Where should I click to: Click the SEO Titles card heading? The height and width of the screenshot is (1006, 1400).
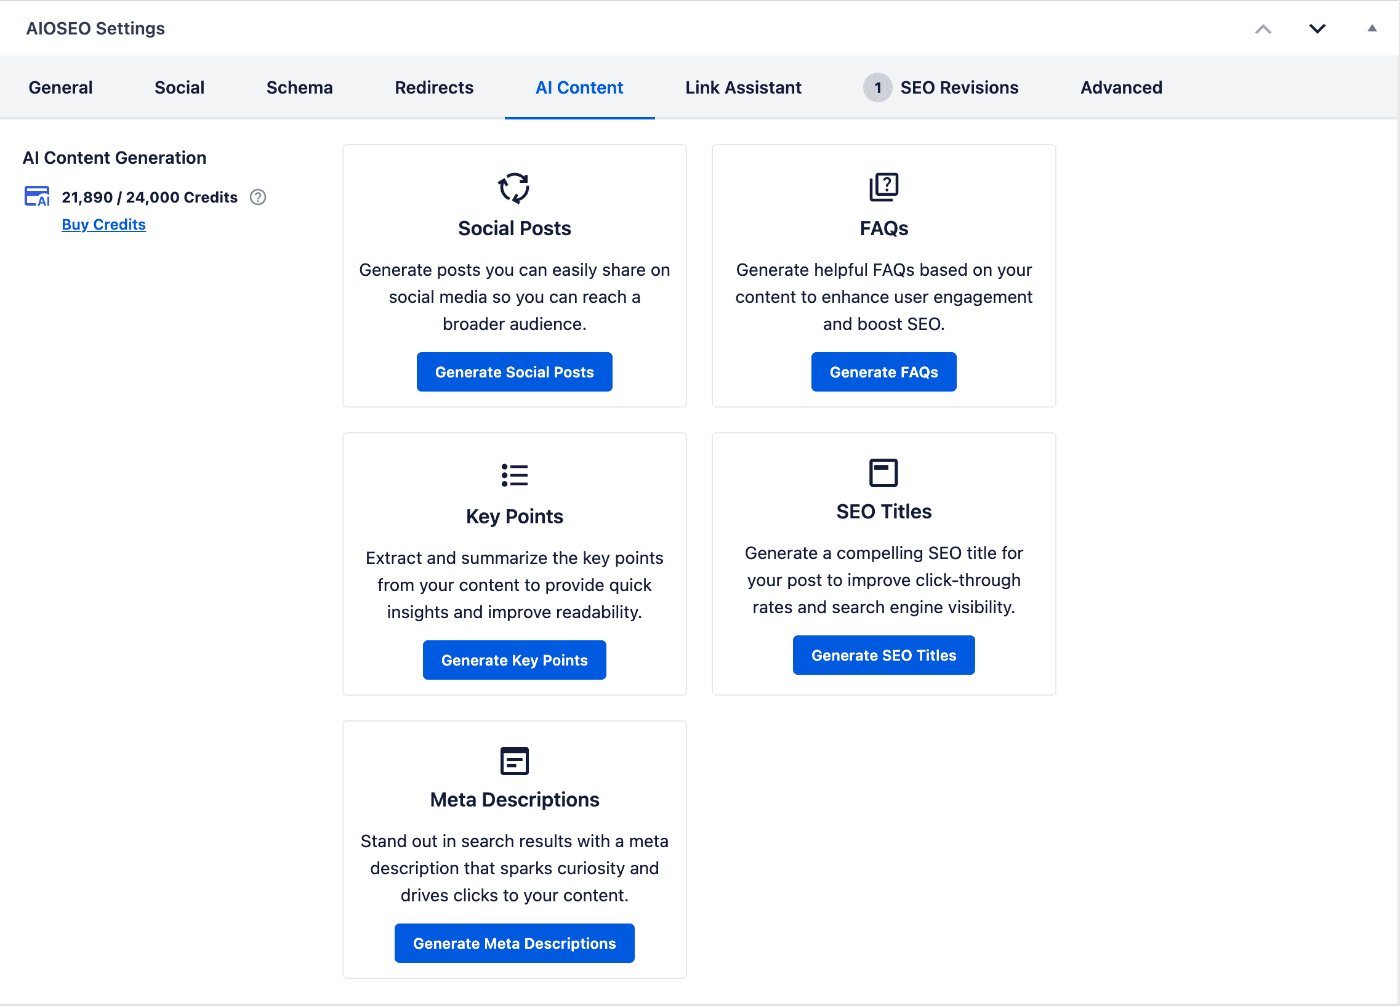884,511
